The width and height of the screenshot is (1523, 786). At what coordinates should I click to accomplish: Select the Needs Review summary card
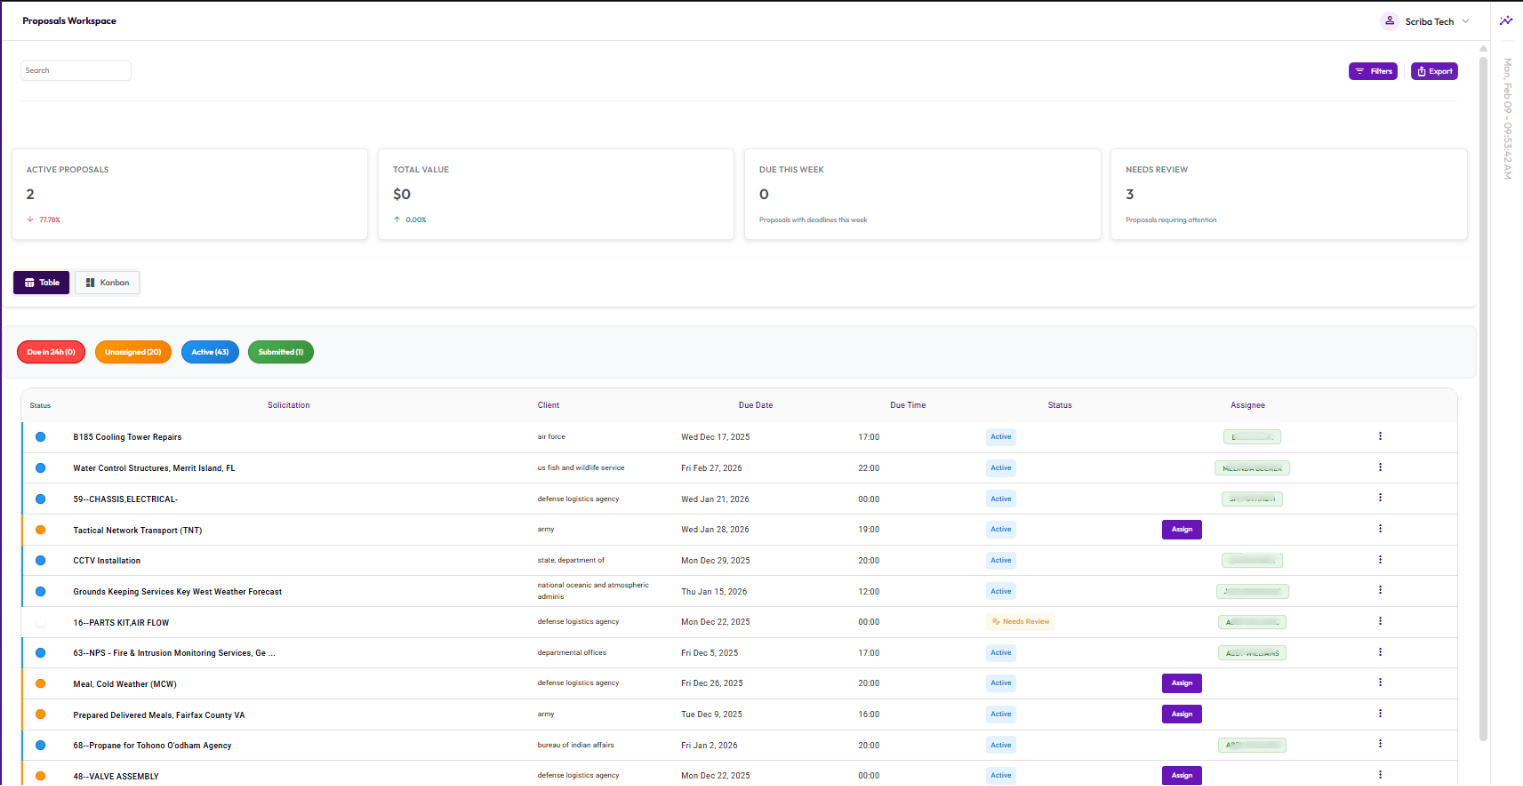[1289, 195]
